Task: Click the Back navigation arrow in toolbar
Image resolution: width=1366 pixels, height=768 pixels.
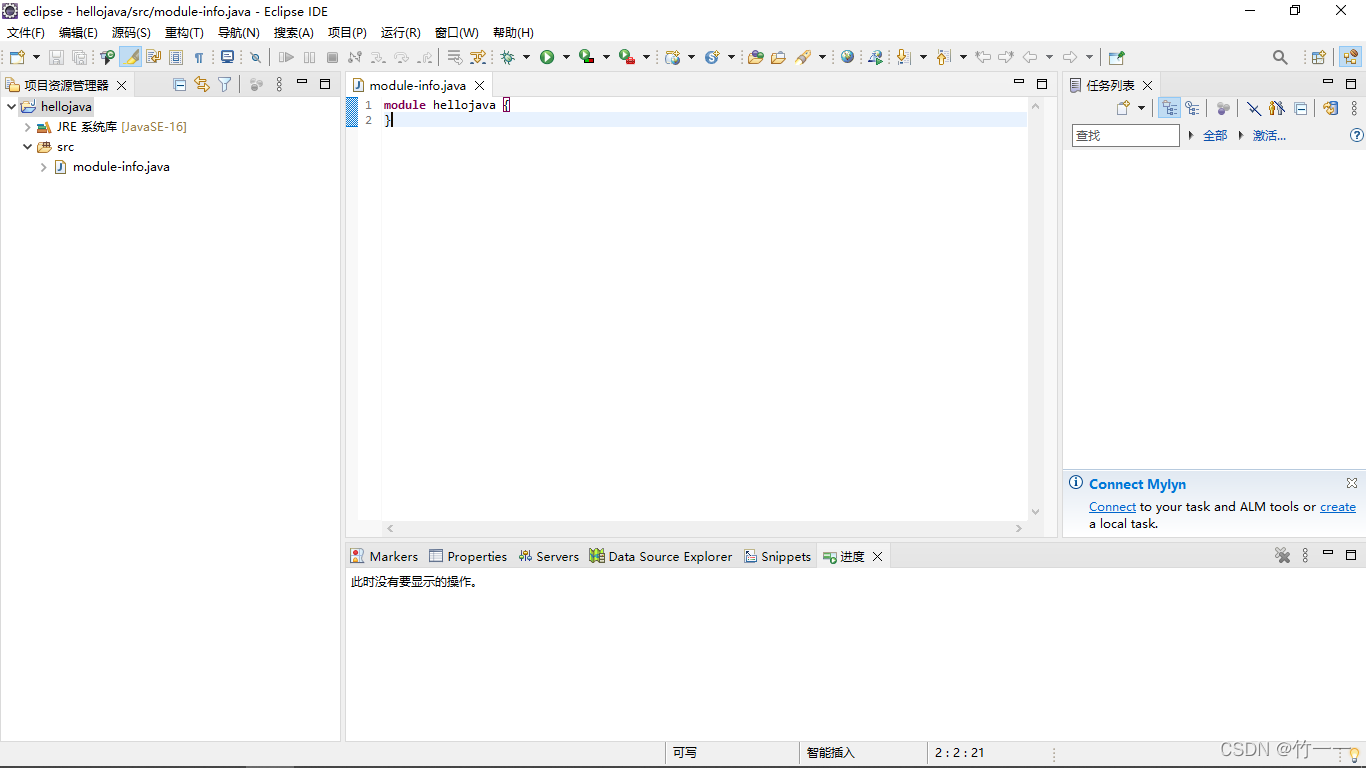Action: point(1030,57)
